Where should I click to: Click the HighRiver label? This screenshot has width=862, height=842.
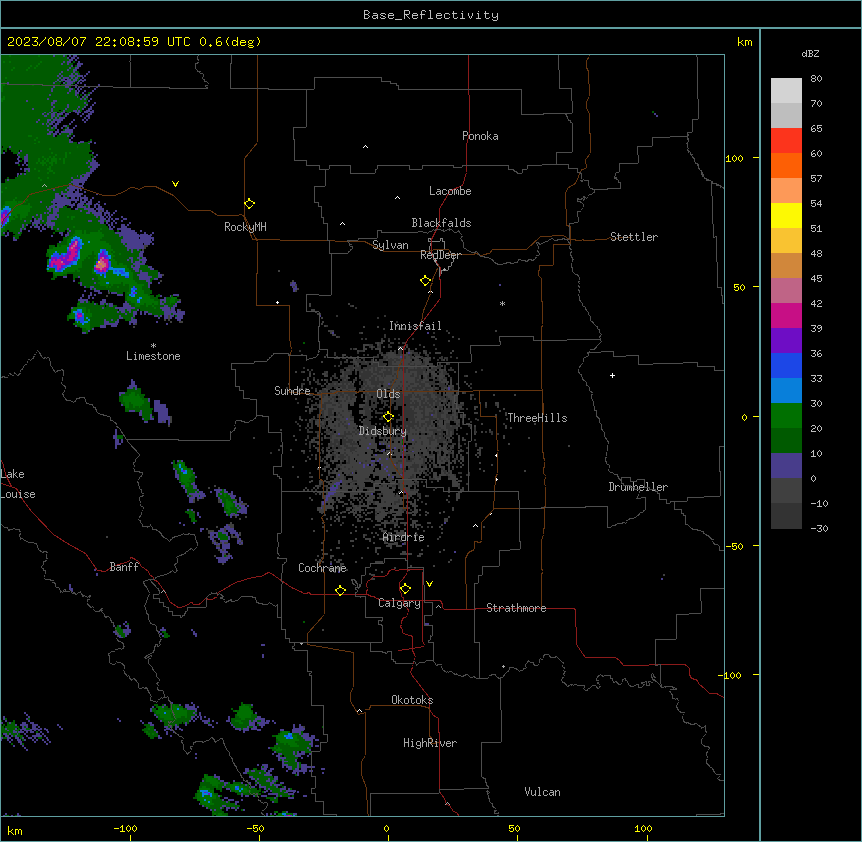430,743
